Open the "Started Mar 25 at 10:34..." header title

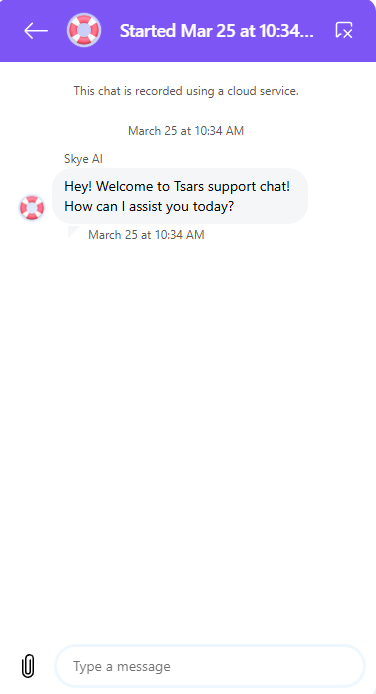point(217,31)
